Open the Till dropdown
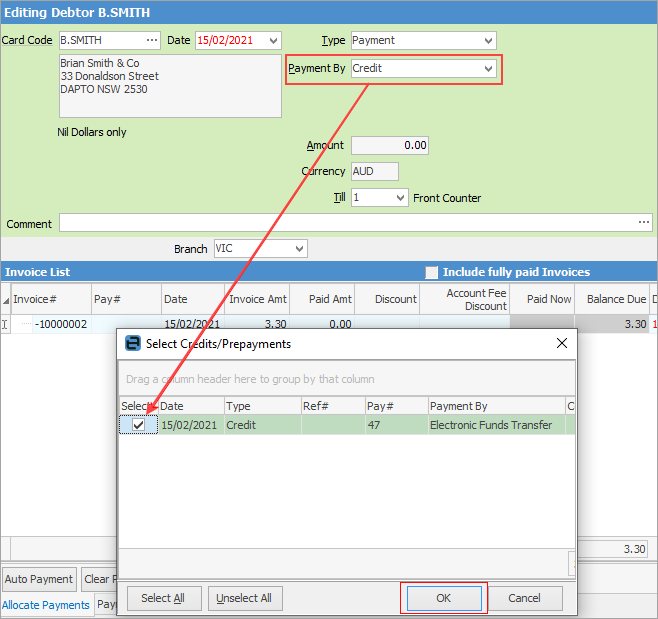This screenshot has height=619, width=658. [400, 198]
